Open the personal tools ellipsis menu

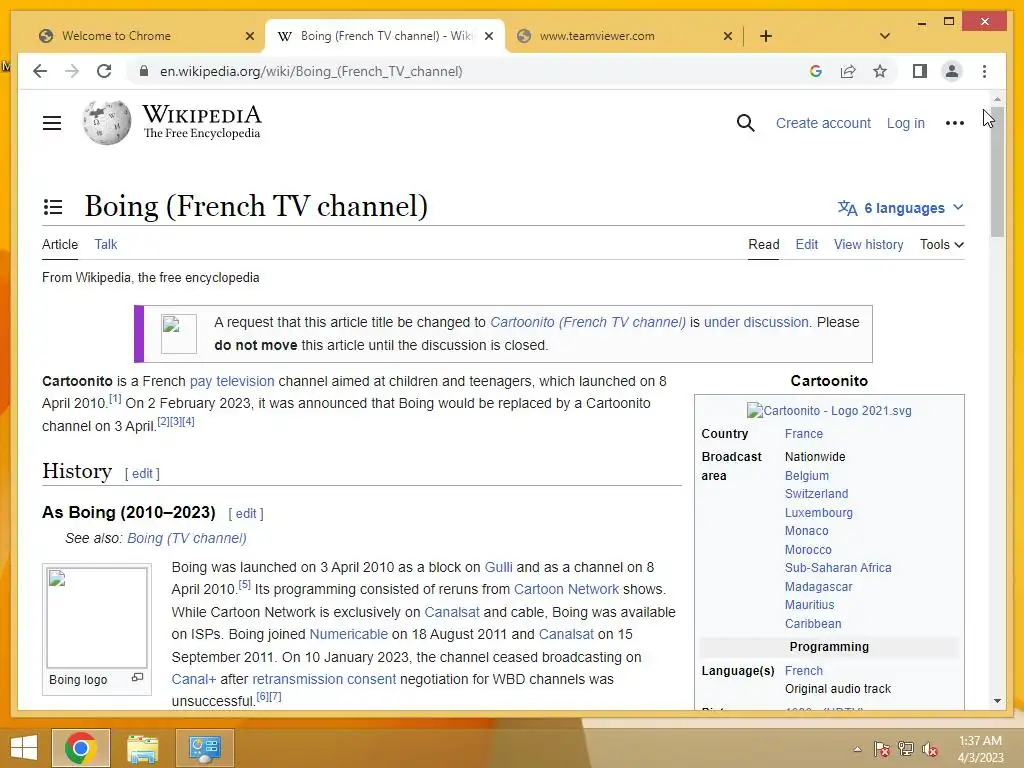click(955, 123)
